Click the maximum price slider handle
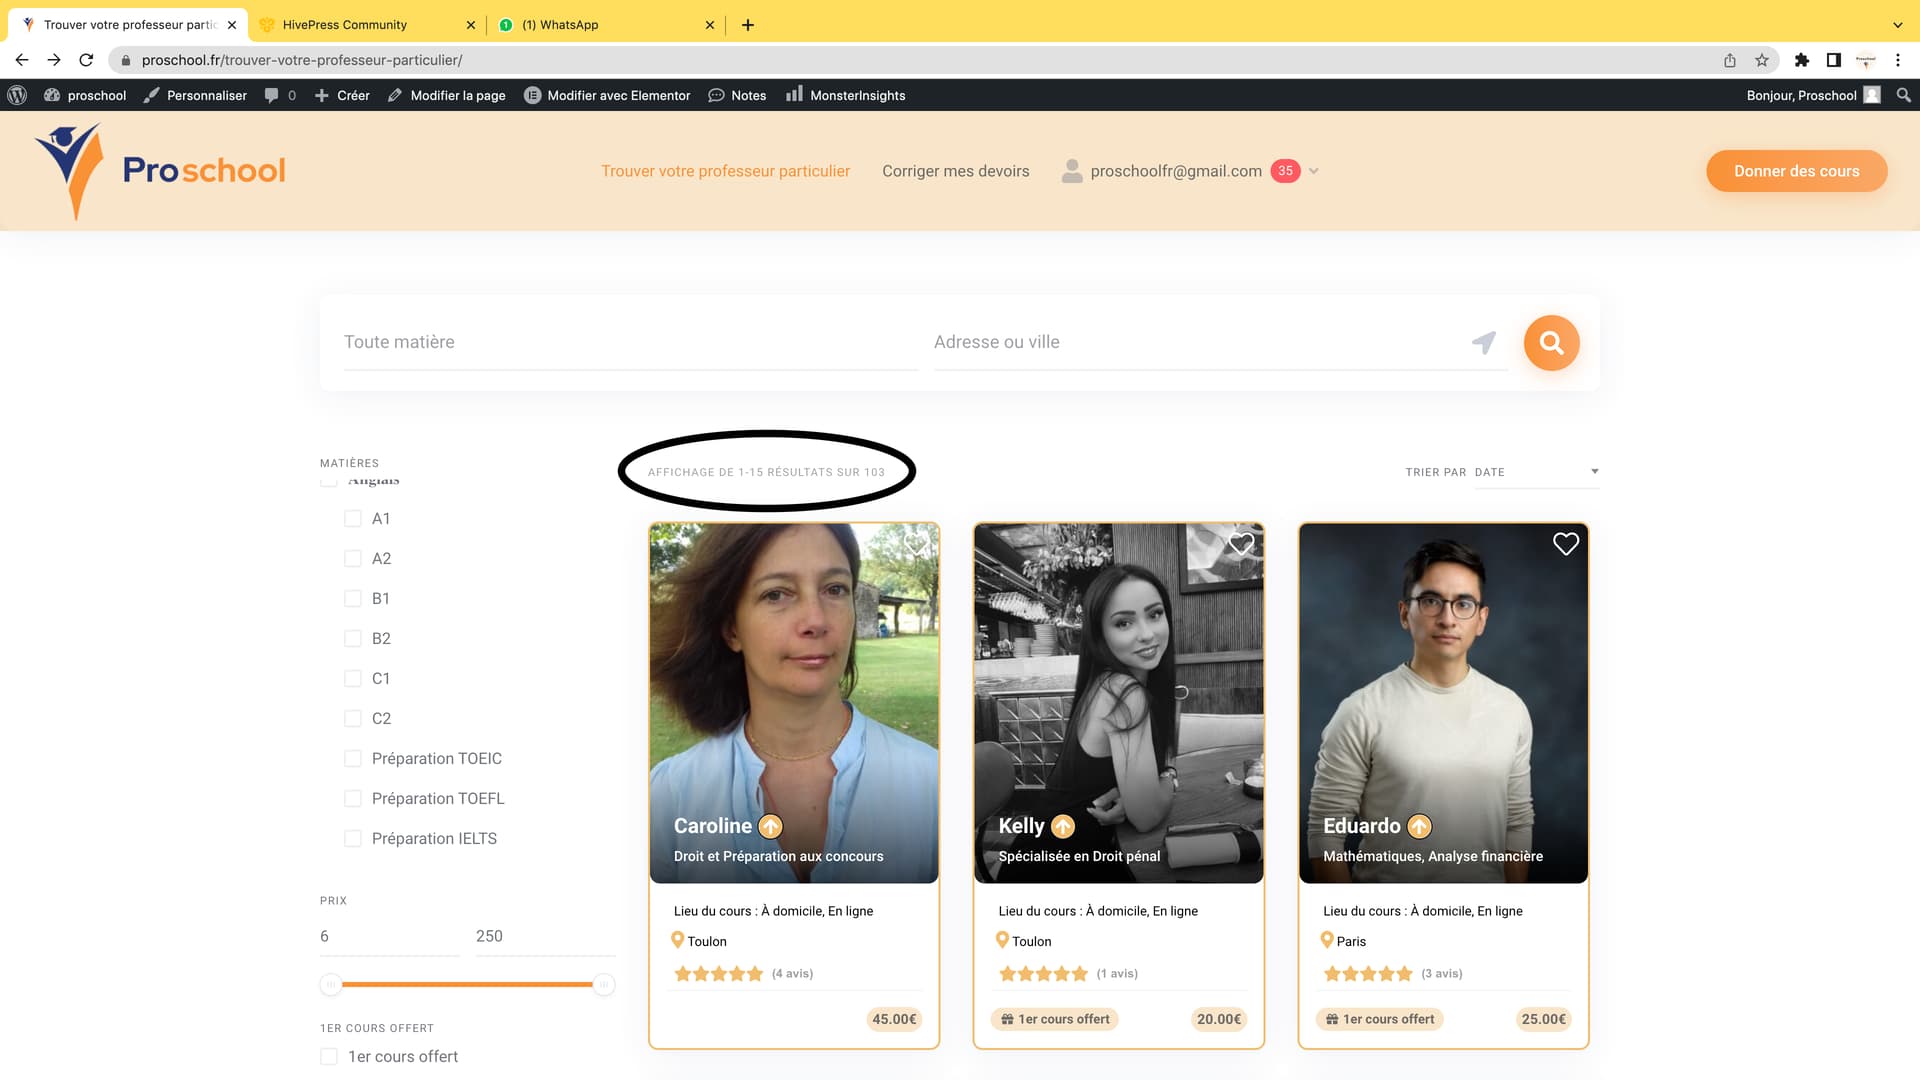 [604, 984]
